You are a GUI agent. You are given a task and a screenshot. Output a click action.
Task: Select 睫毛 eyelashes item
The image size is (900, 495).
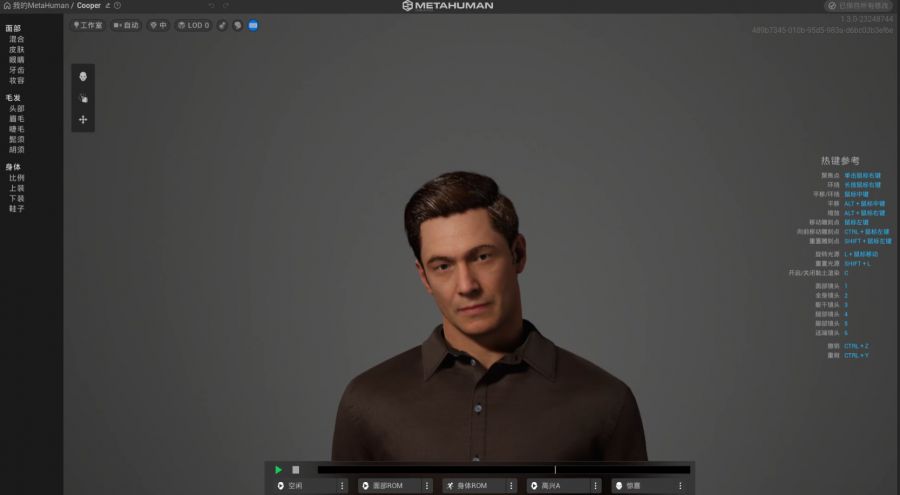17,129
